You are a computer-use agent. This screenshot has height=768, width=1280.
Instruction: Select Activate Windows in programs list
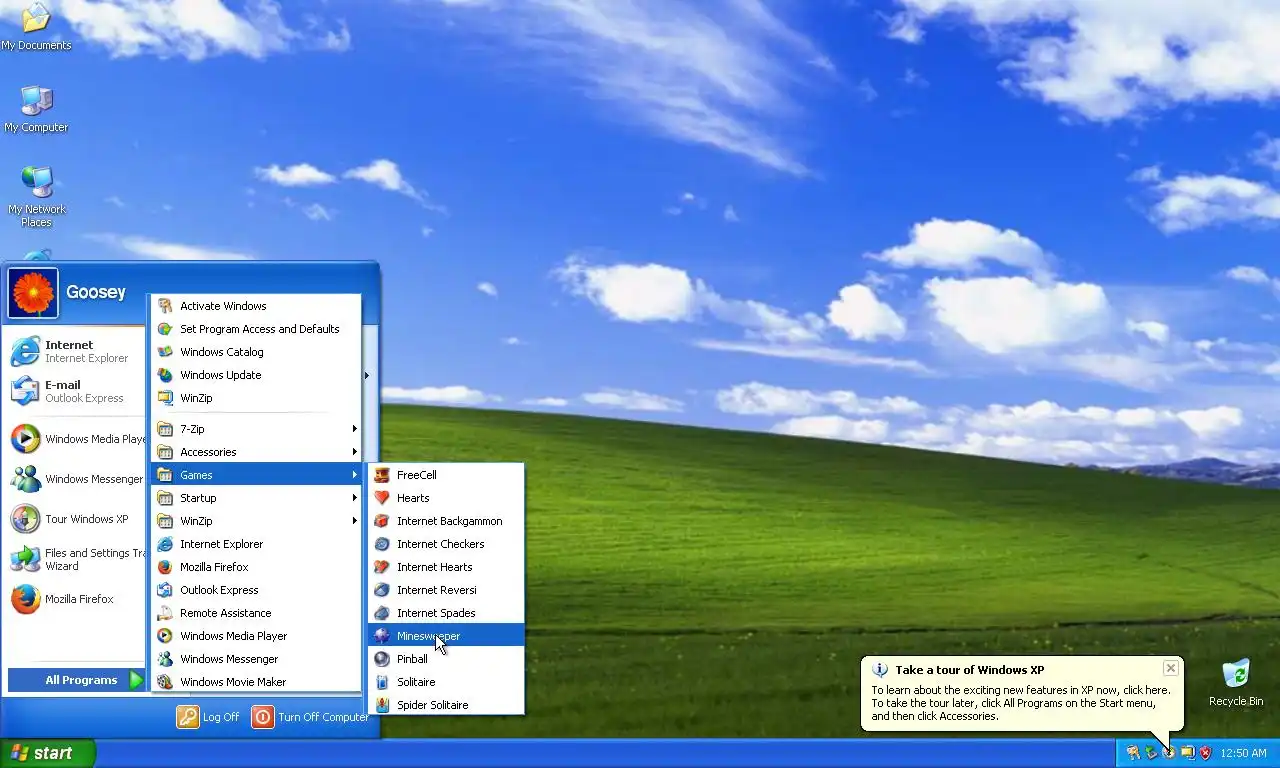click(x=256, y=306)
